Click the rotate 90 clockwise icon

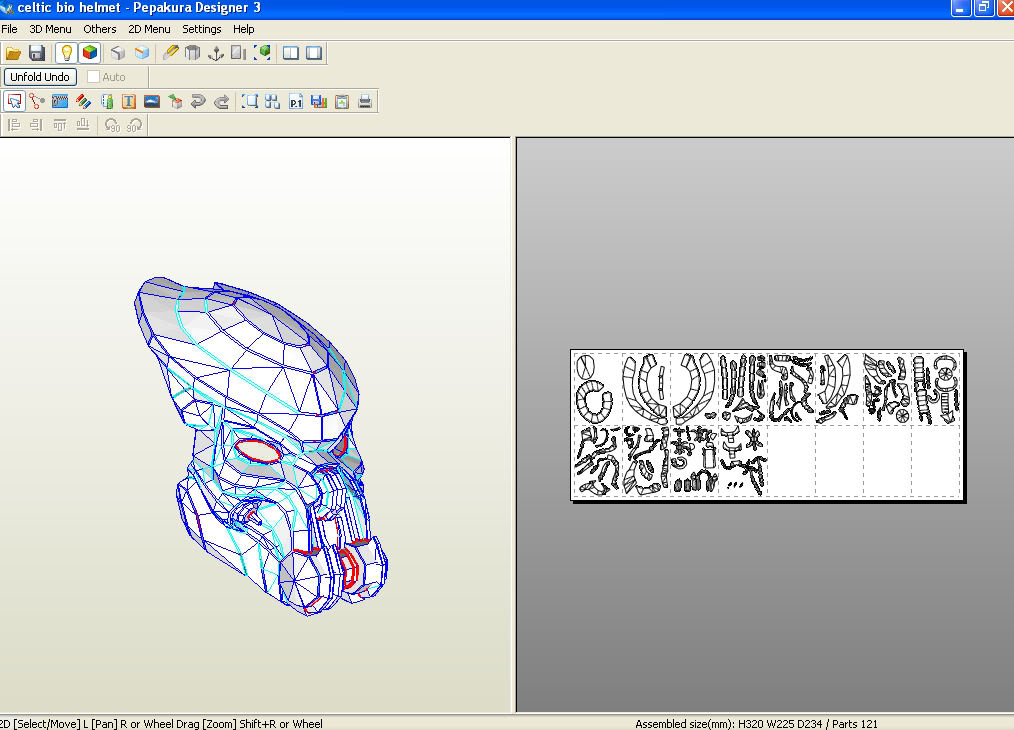tap(135, 125)
